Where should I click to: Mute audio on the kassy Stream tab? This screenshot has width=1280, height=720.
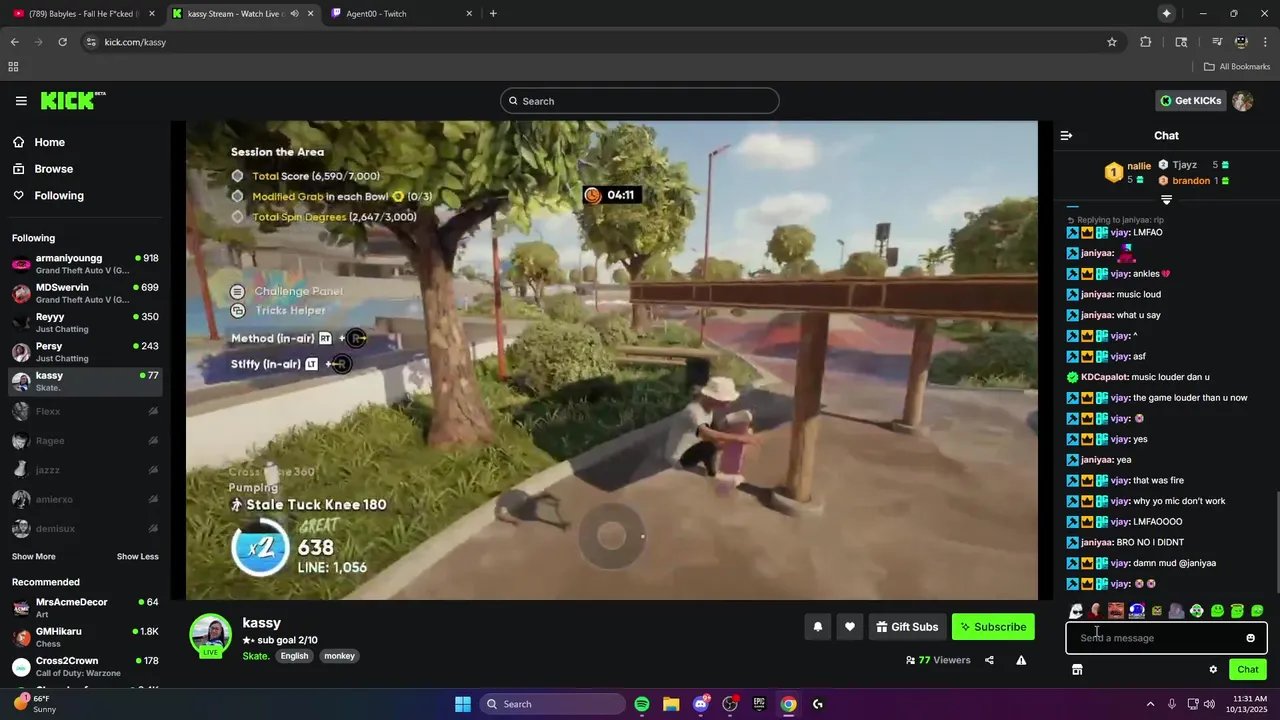point(294,13)
